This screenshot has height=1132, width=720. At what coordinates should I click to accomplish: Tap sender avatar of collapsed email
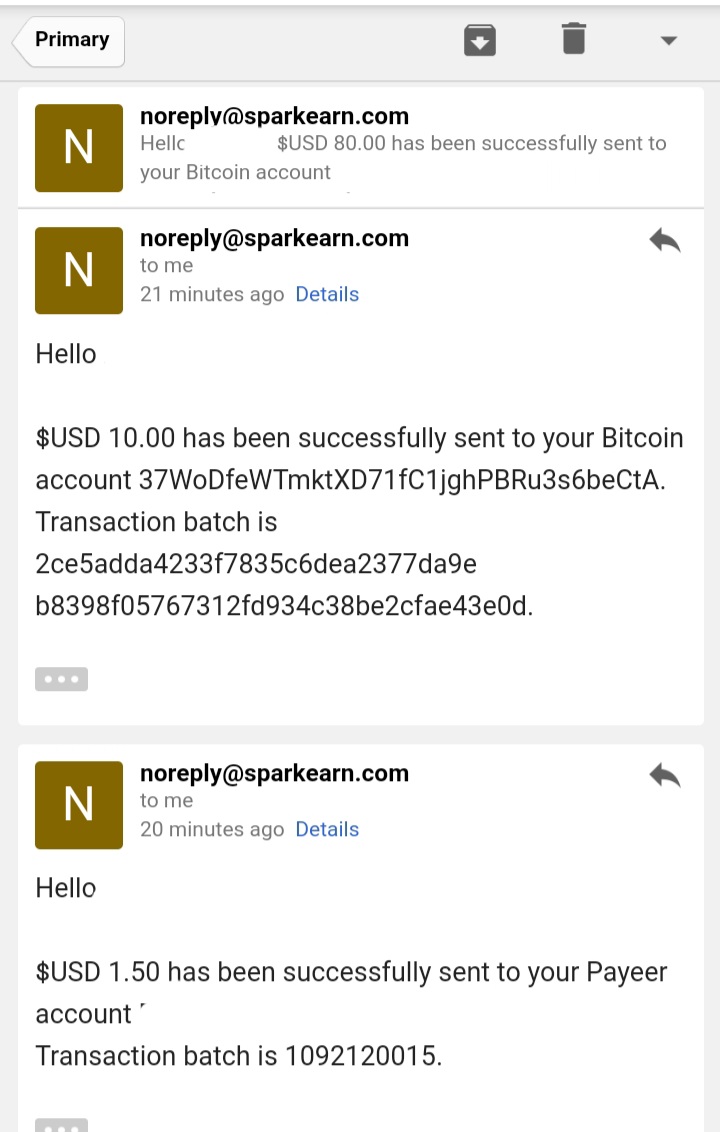pos(79,148)
